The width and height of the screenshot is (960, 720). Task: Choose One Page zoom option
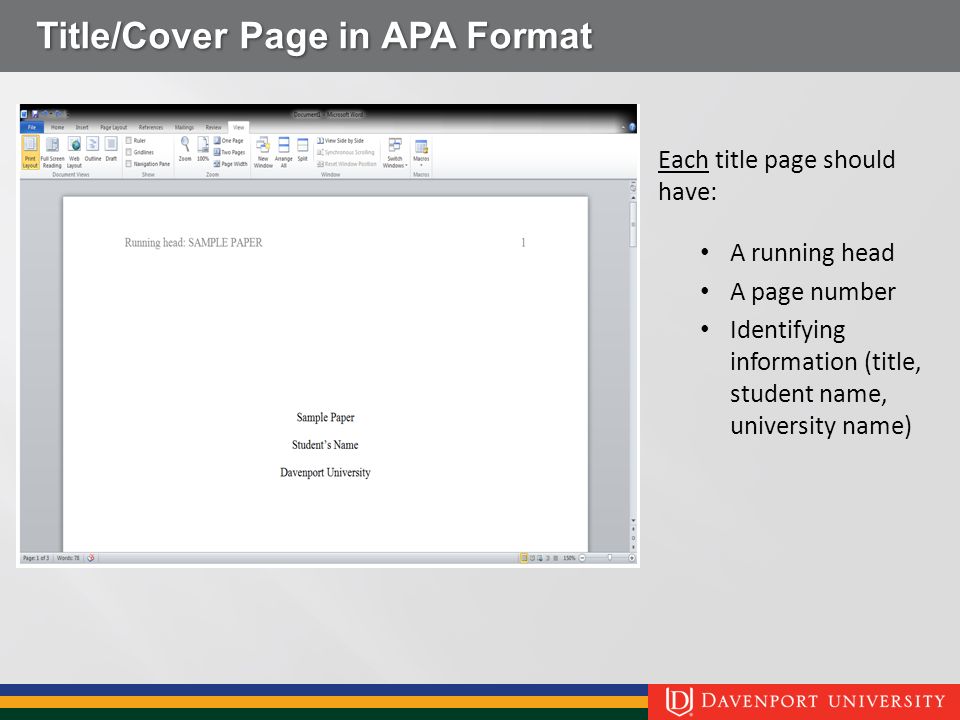click(x=228, y=140)
